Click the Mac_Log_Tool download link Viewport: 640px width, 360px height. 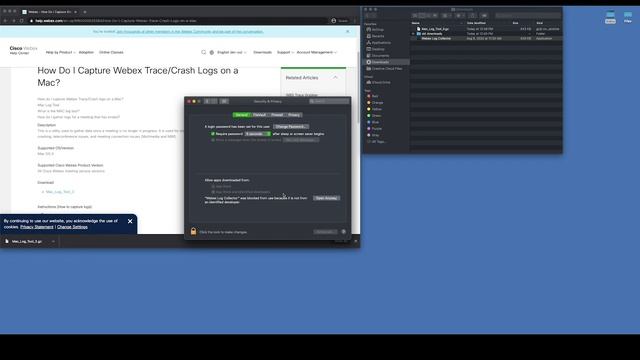coord(60,192)
